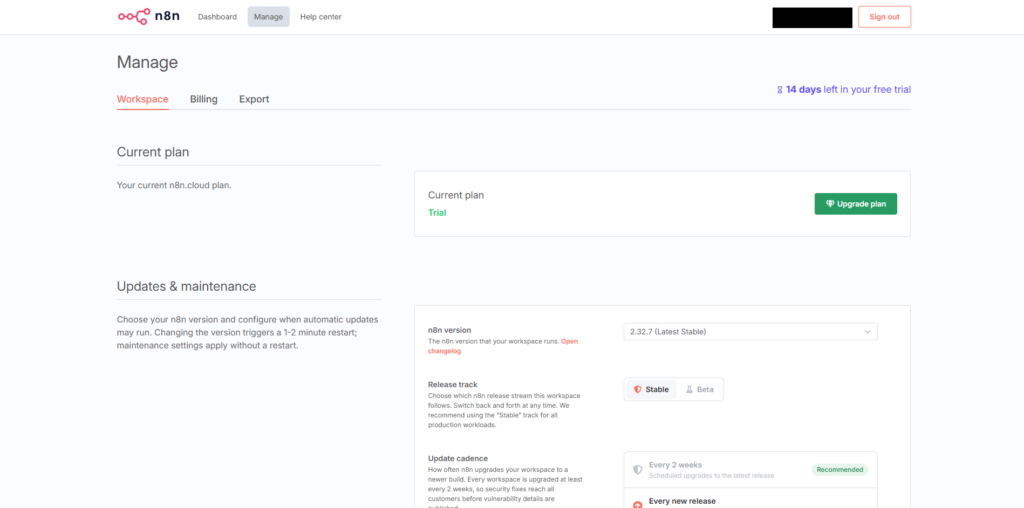Choose the Every 2 weeks cadence
Viewport: 1024px width, 508px height.
[750, 469]
